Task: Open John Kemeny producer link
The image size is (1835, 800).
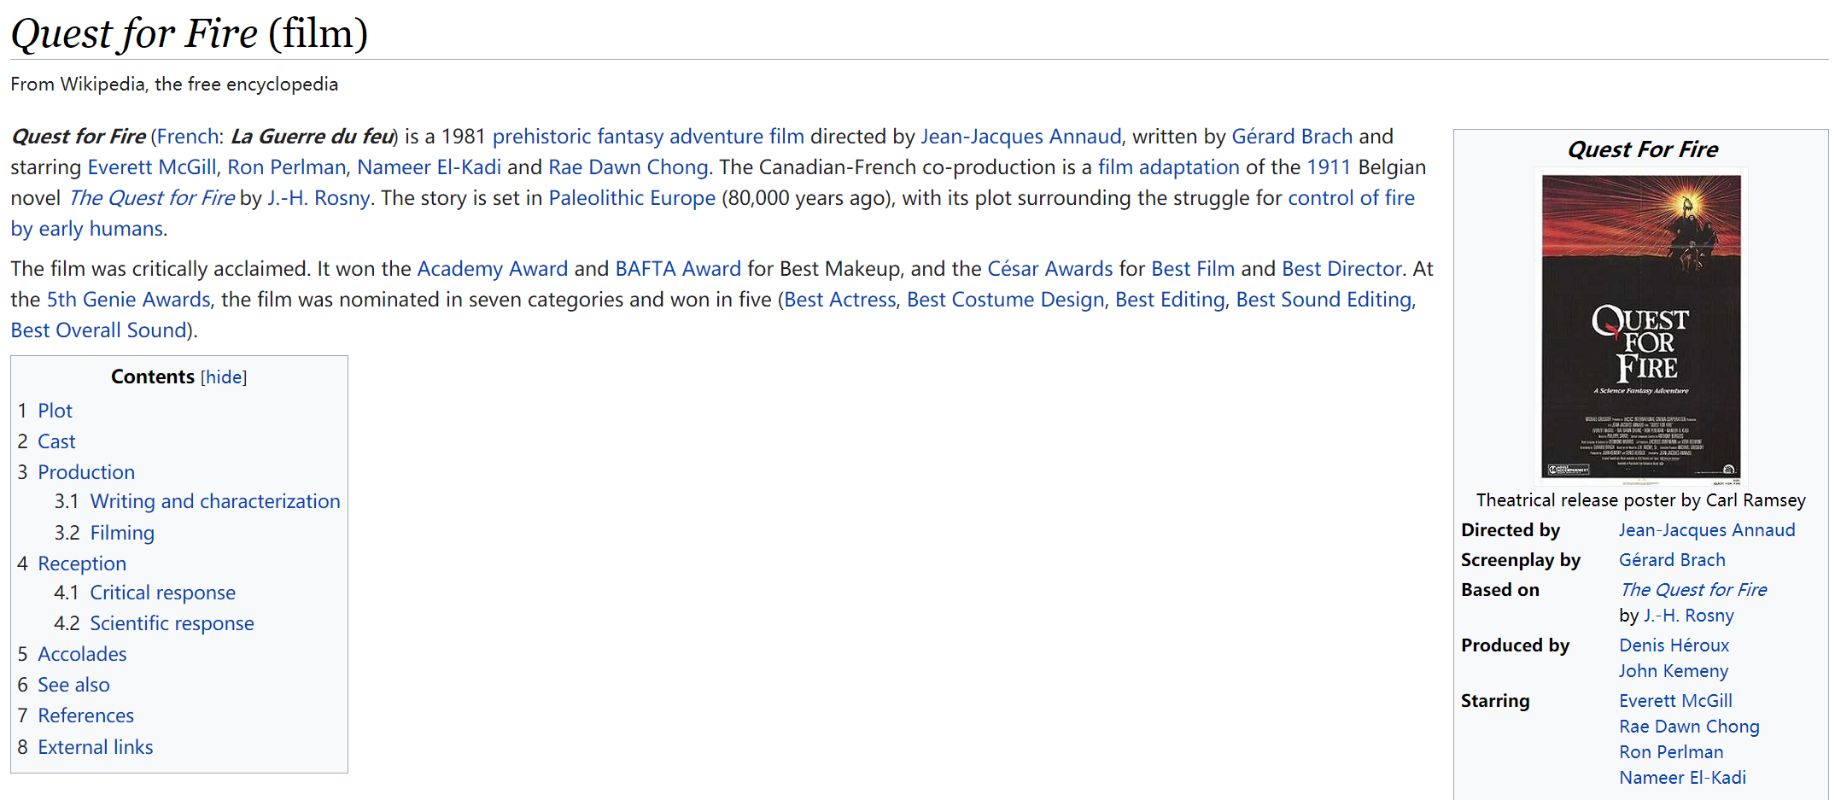Action: click(1673, 671)
